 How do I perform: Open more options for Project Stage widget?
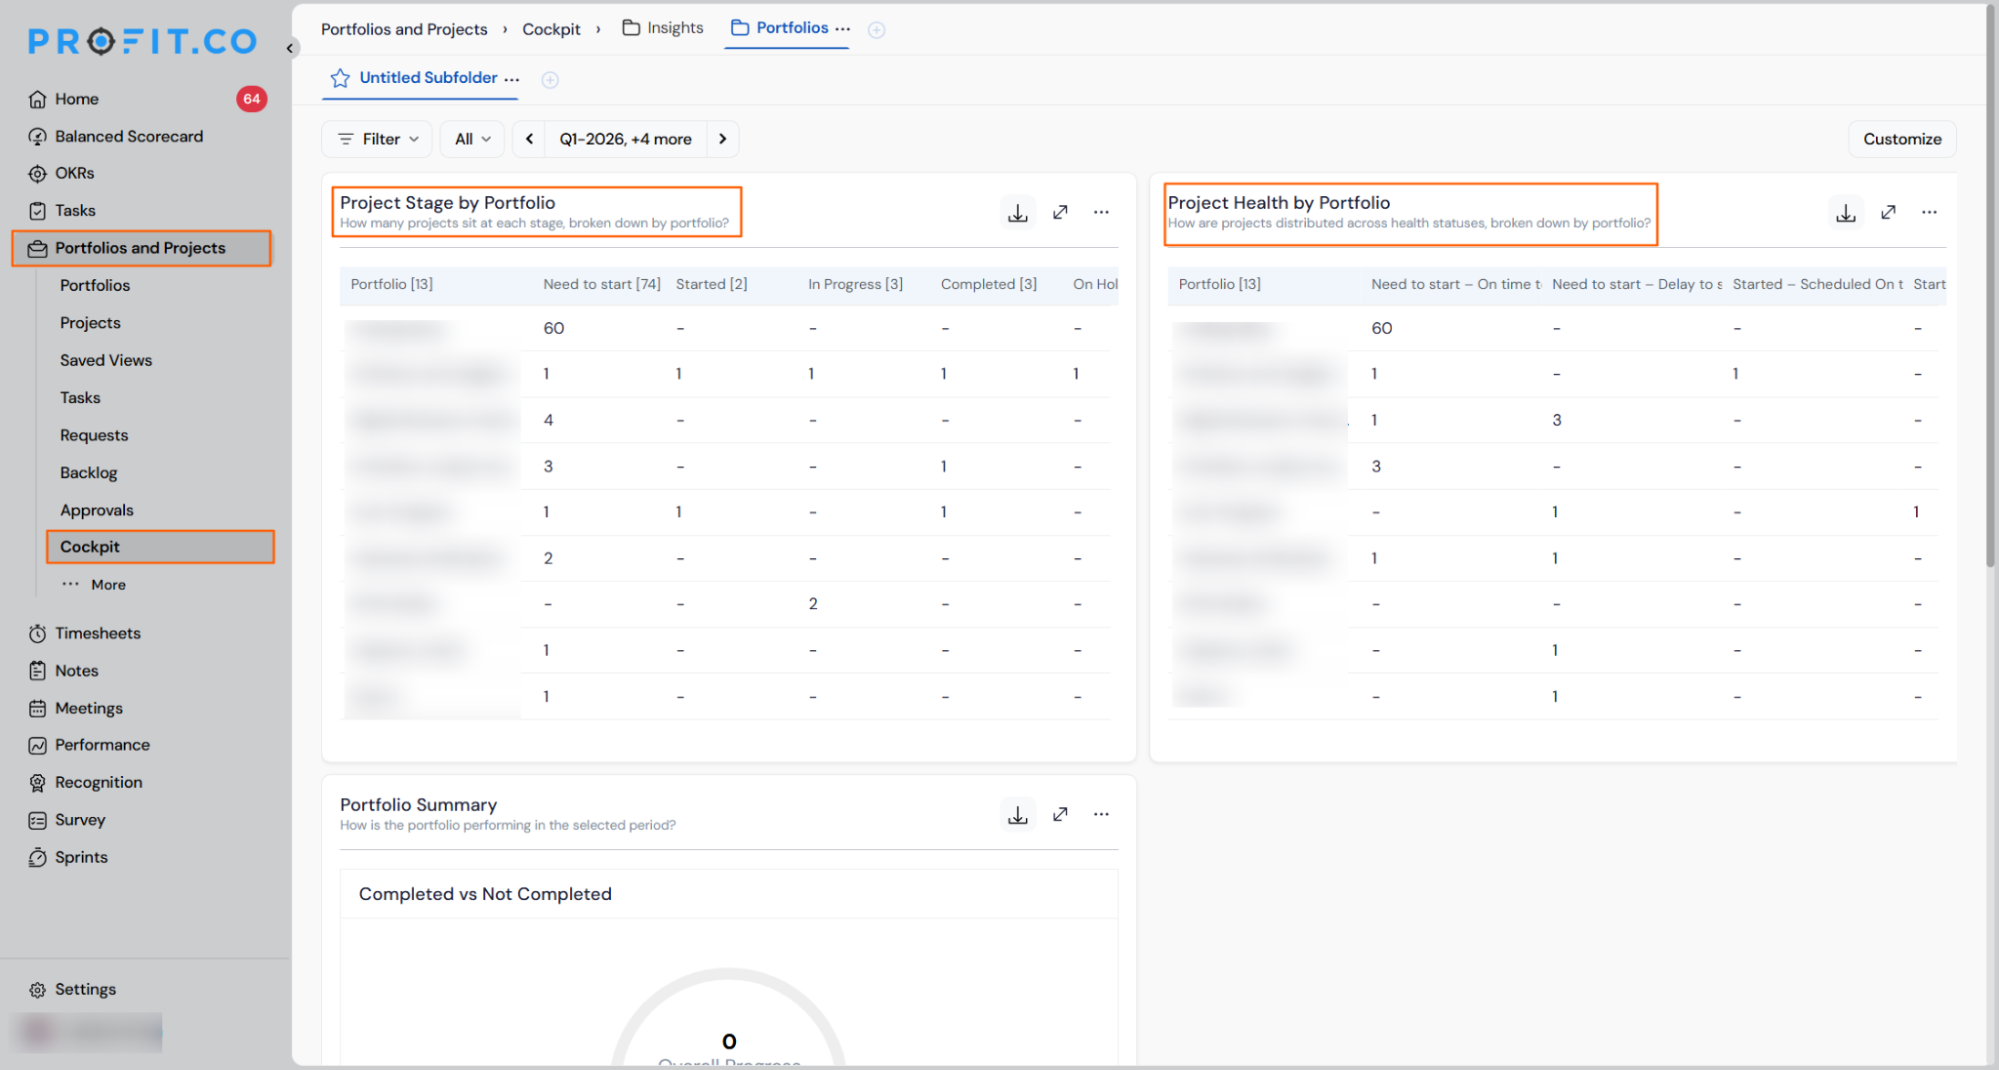(1101, 212)
